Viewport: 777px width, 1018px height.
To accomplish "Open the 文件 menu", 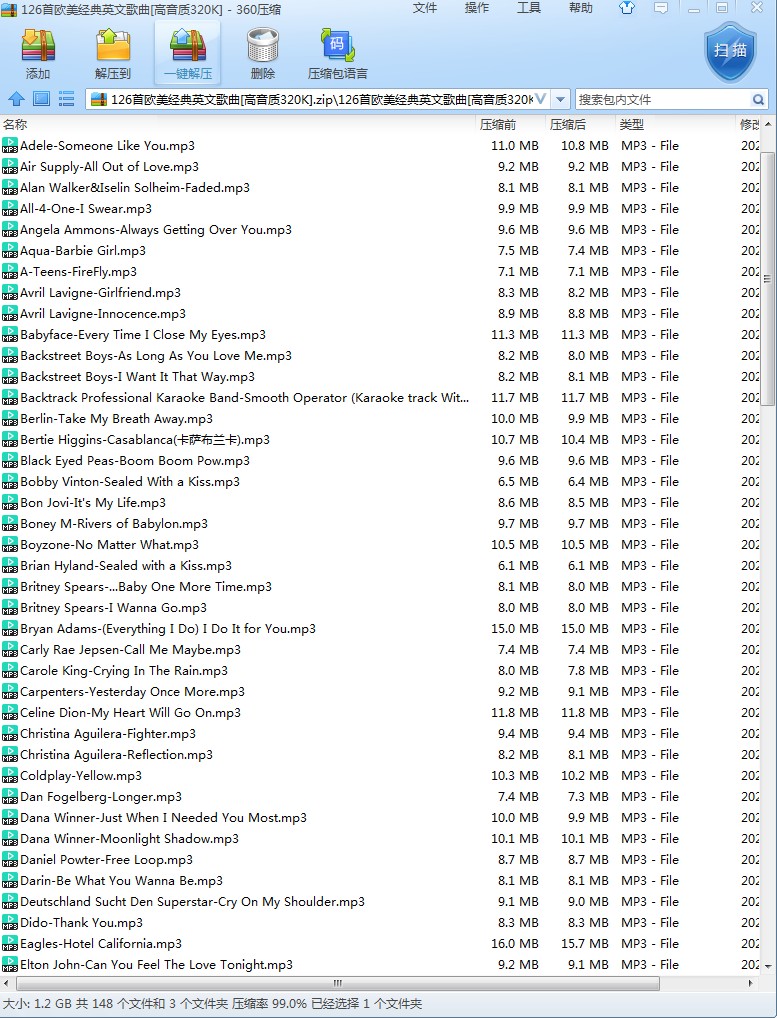I will click(425, 8).
